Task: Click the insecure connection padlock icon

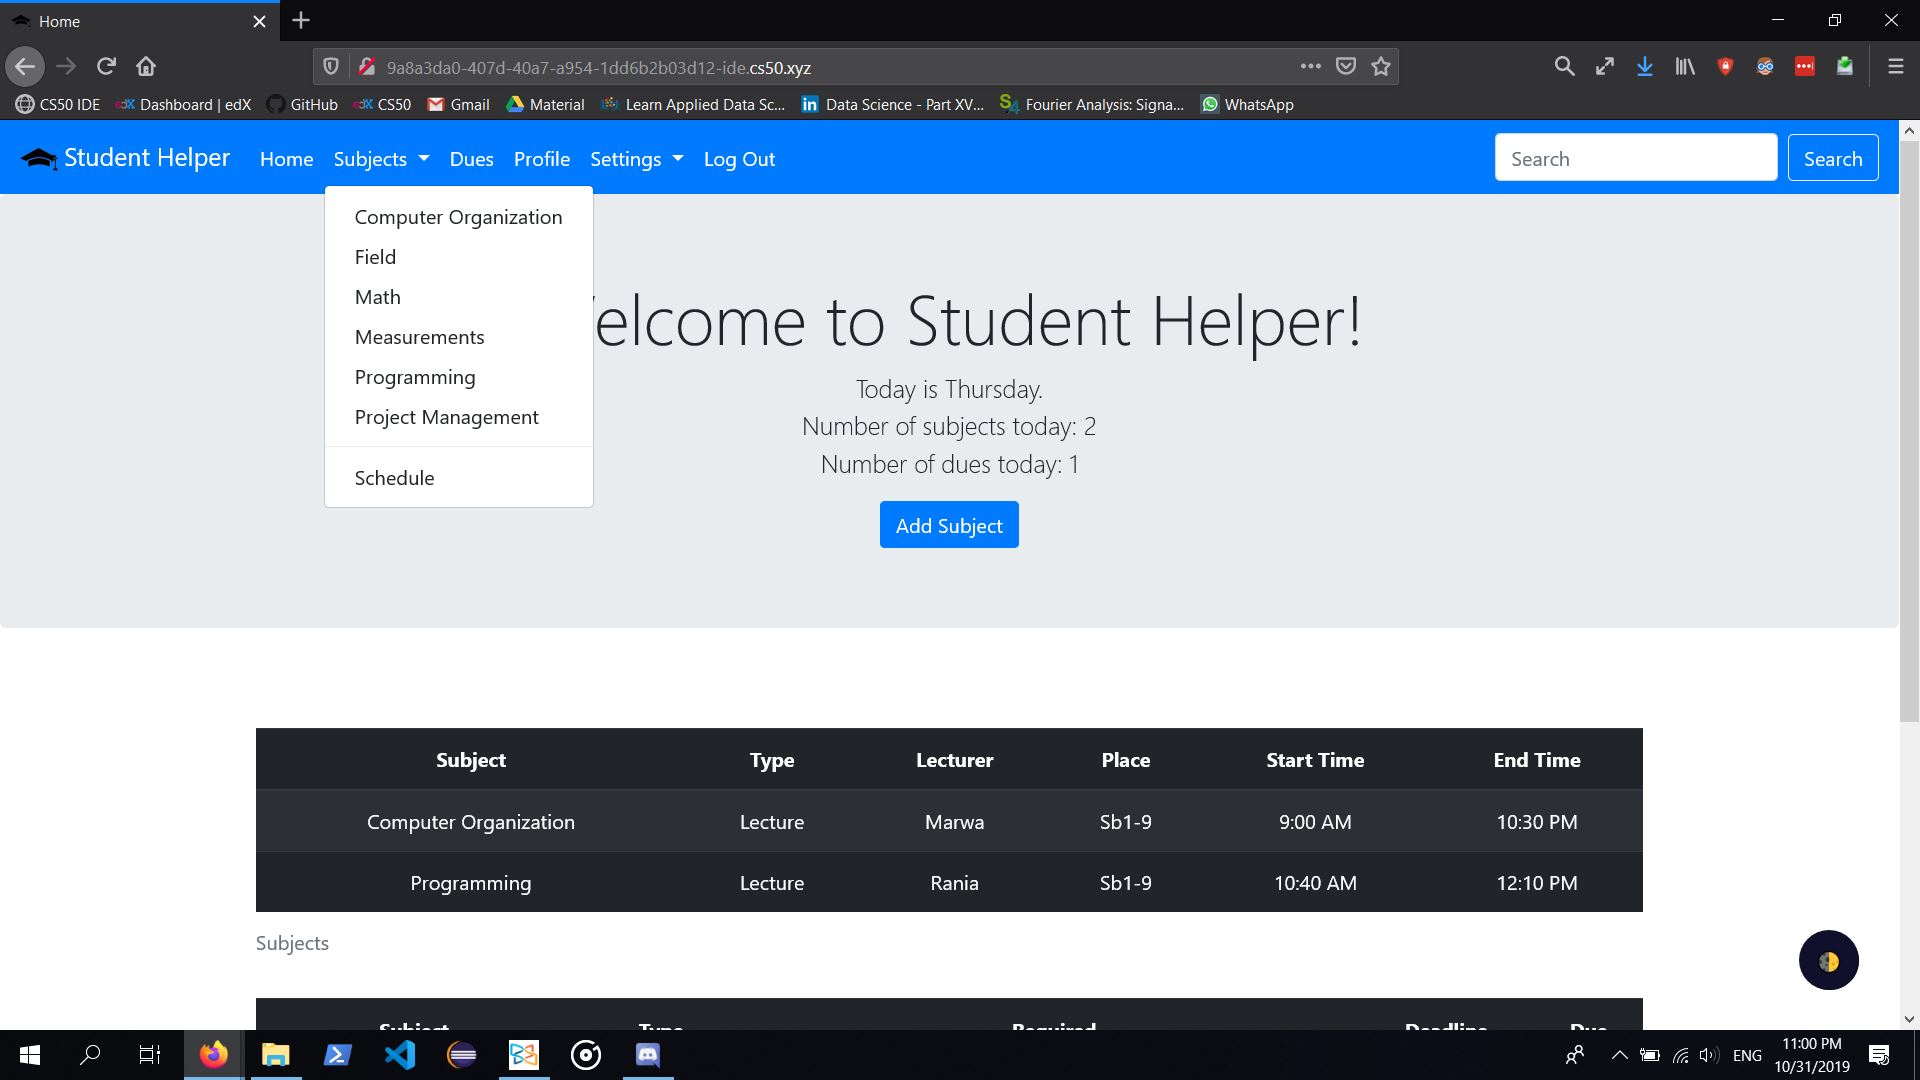Action: point(366,67)
